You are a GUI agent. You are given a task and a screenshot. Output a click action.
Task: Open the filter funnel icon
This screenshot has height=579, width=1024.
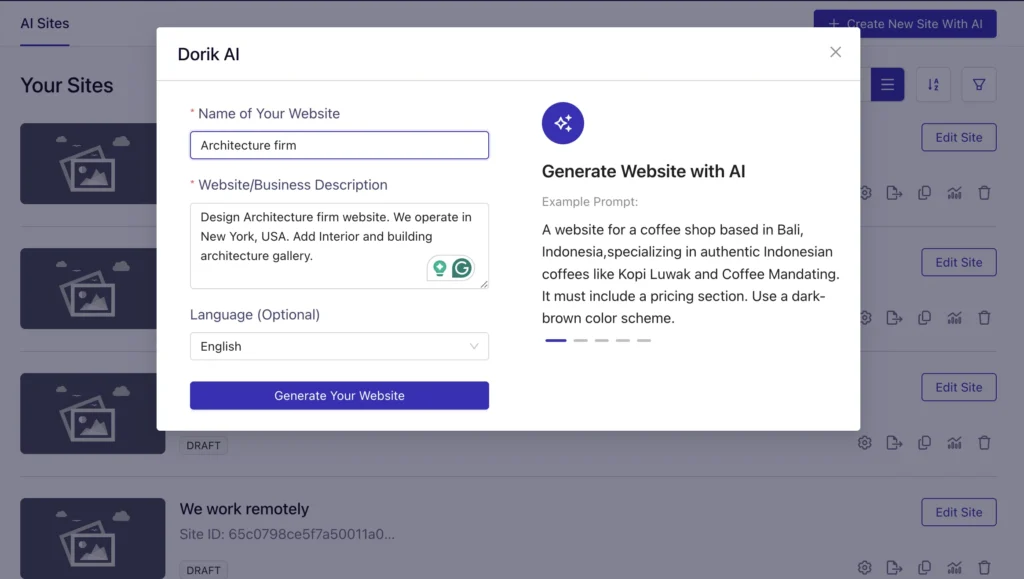(979, 84)
